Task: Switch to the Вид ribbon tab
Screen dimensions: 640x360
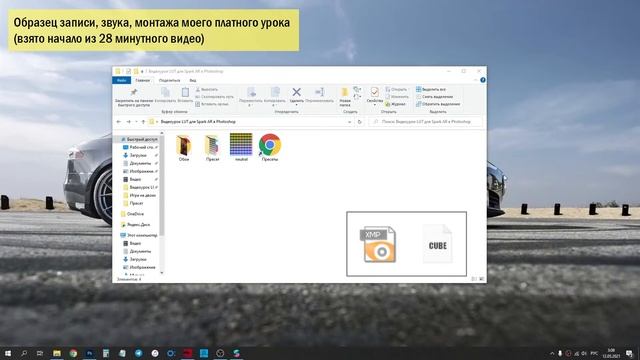Action: [193, 80]
